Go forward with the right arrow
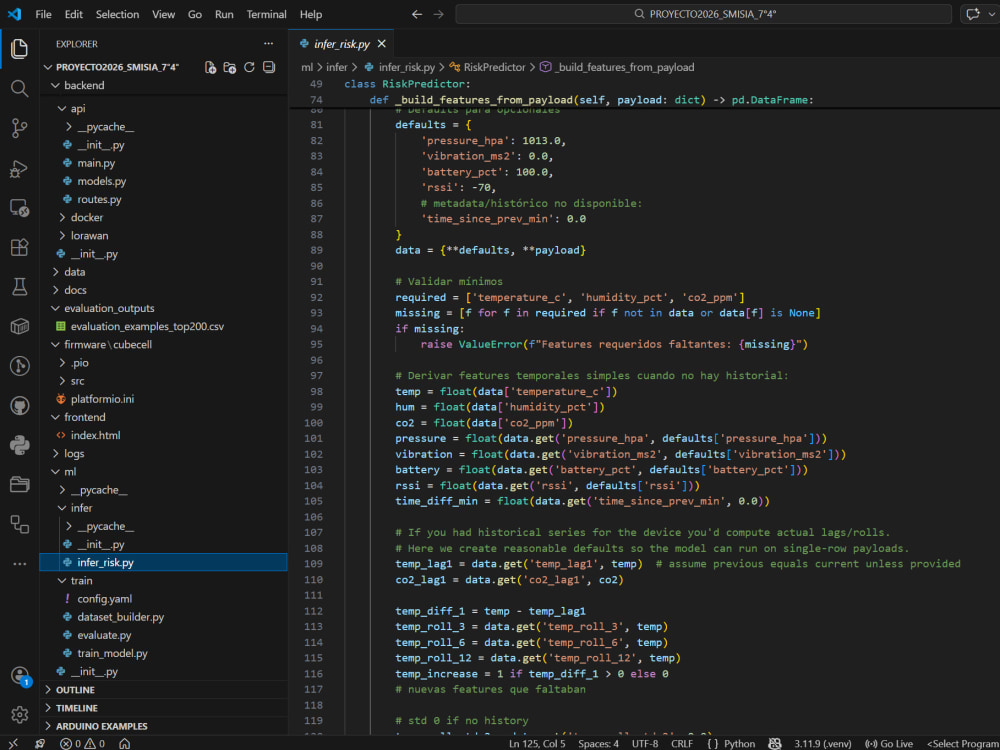Viewport: 1000px width, 750px height. point(438,14)
